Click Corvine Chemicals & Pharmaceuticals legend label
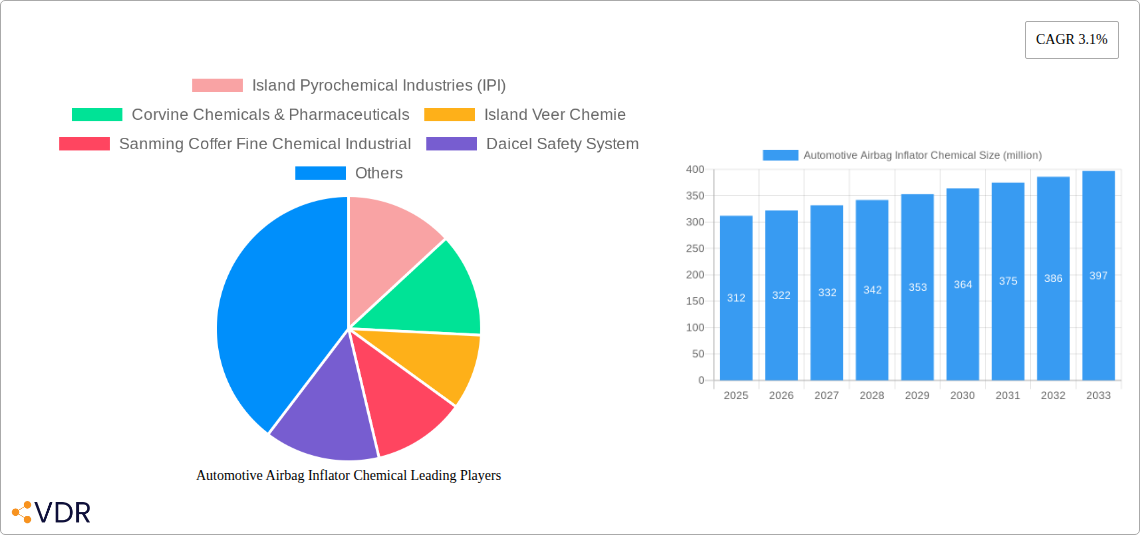The width and height of the screenshot is (1140, 535). [x=270, y=115]
